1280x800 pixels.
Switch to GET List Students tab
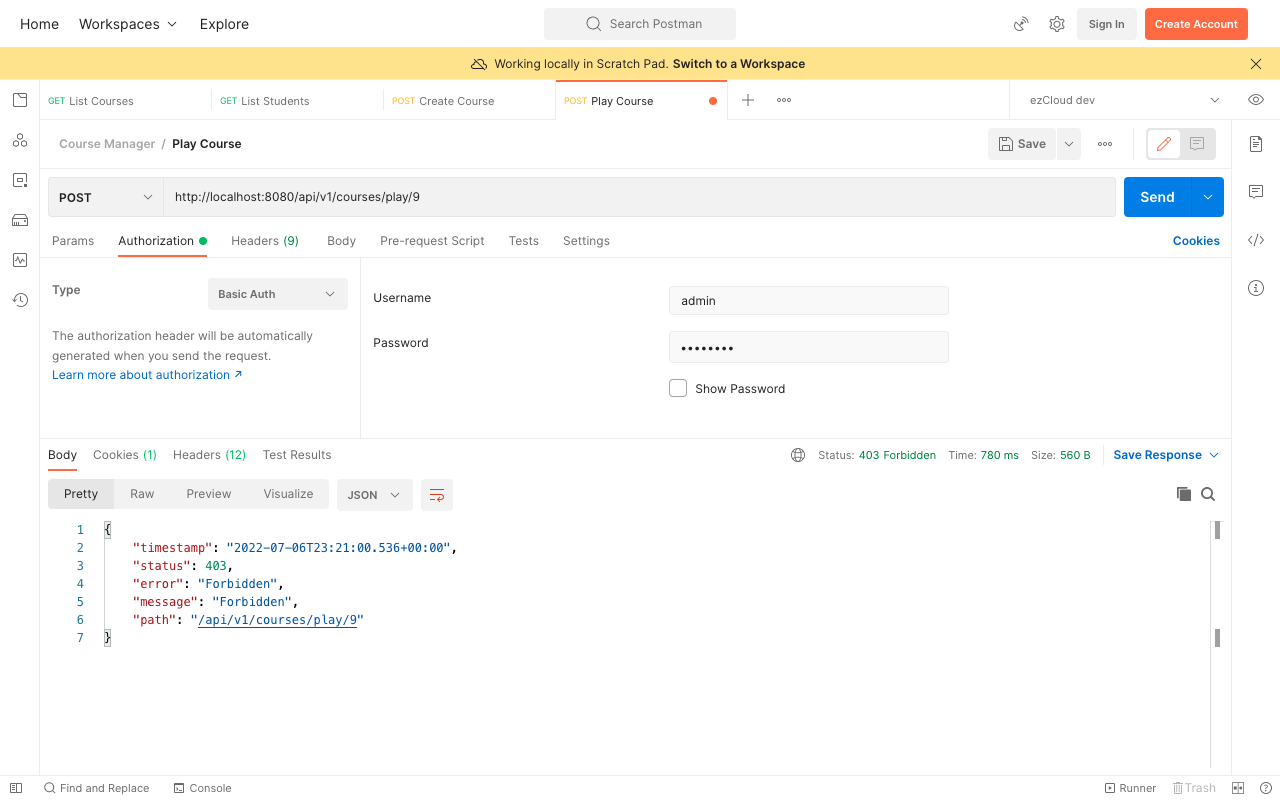pos(298,100)
